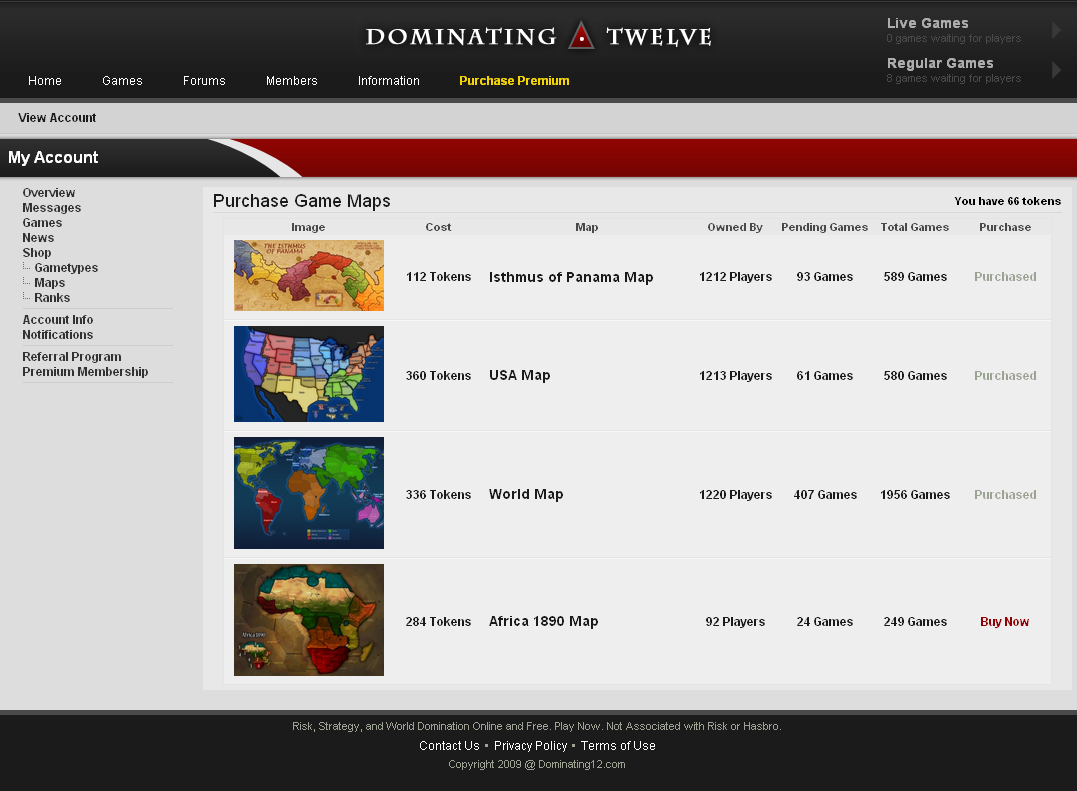Click the World map thumbnail

[x=309, y=493]
